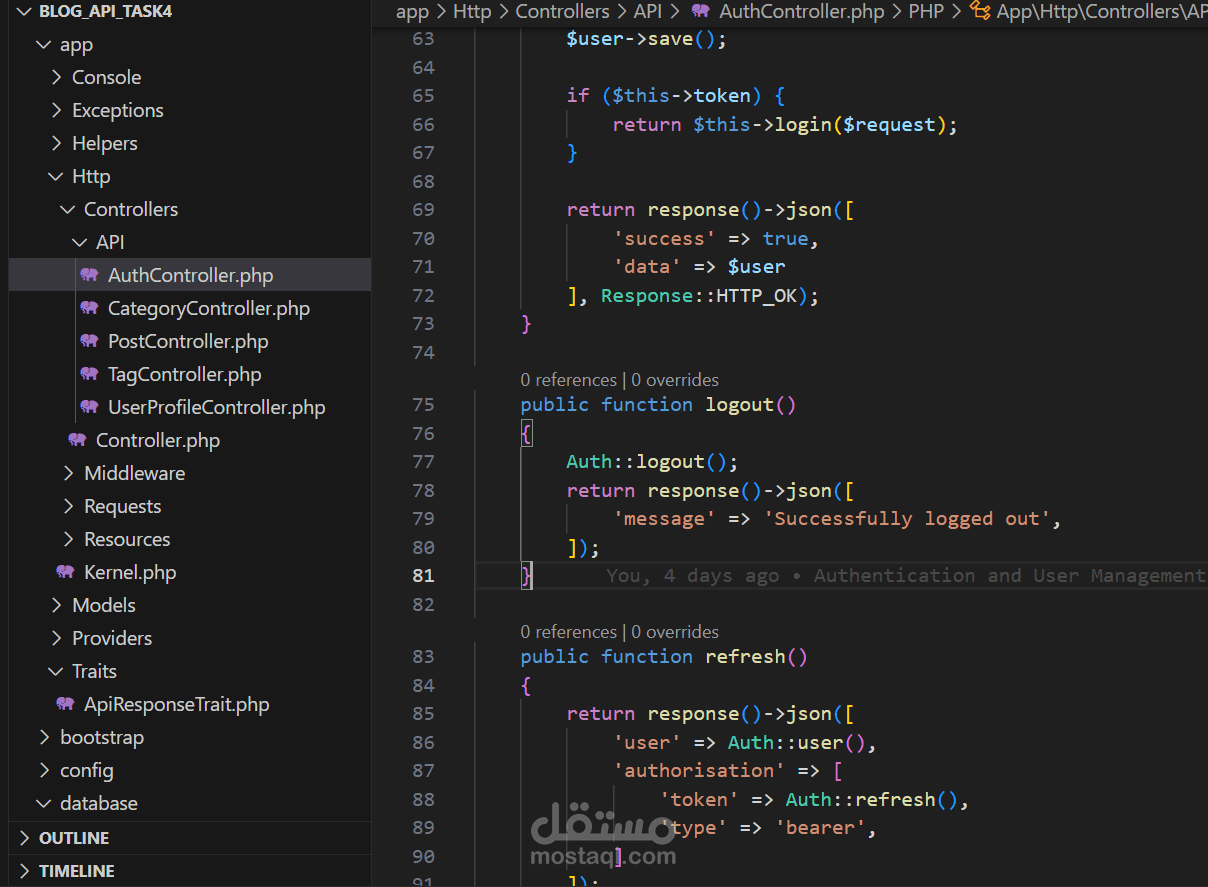Collapse the Traits folder
Image resolution: width=1208 pixels, height=887 pixels.
[55, 671]
